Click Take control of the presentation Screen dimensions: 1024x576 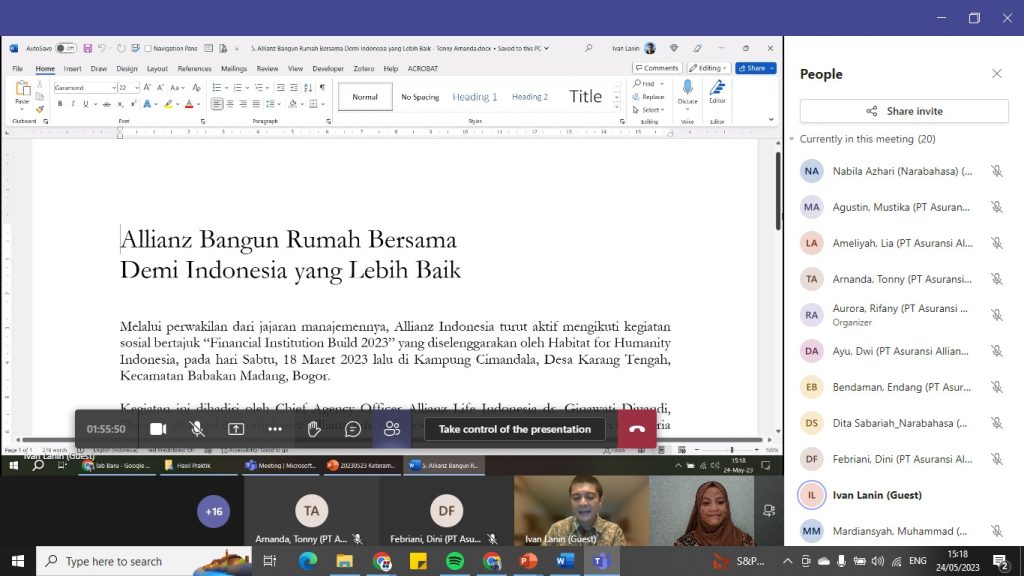tap(515, 429)
